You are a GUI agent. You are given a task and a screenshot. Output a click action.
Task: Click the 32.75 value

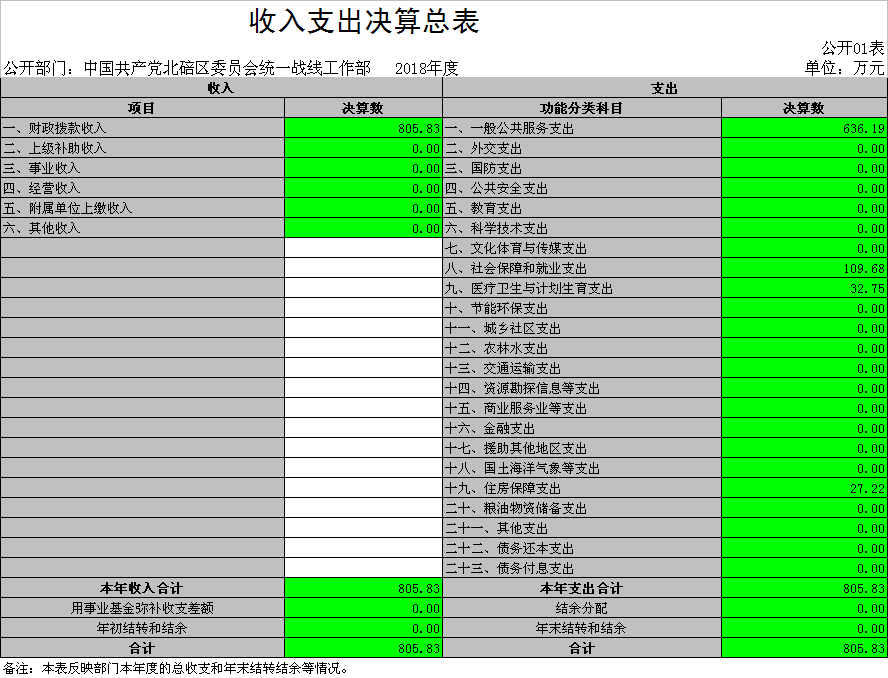click(x=804, y=288)
